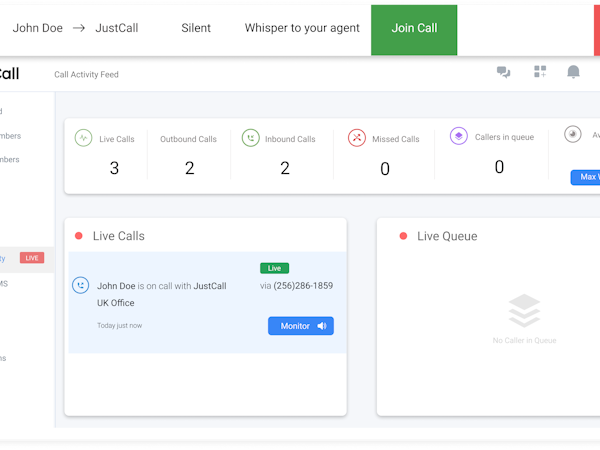
Task: Click the Inbound Calls phone icon
Action: pos(251,138)
